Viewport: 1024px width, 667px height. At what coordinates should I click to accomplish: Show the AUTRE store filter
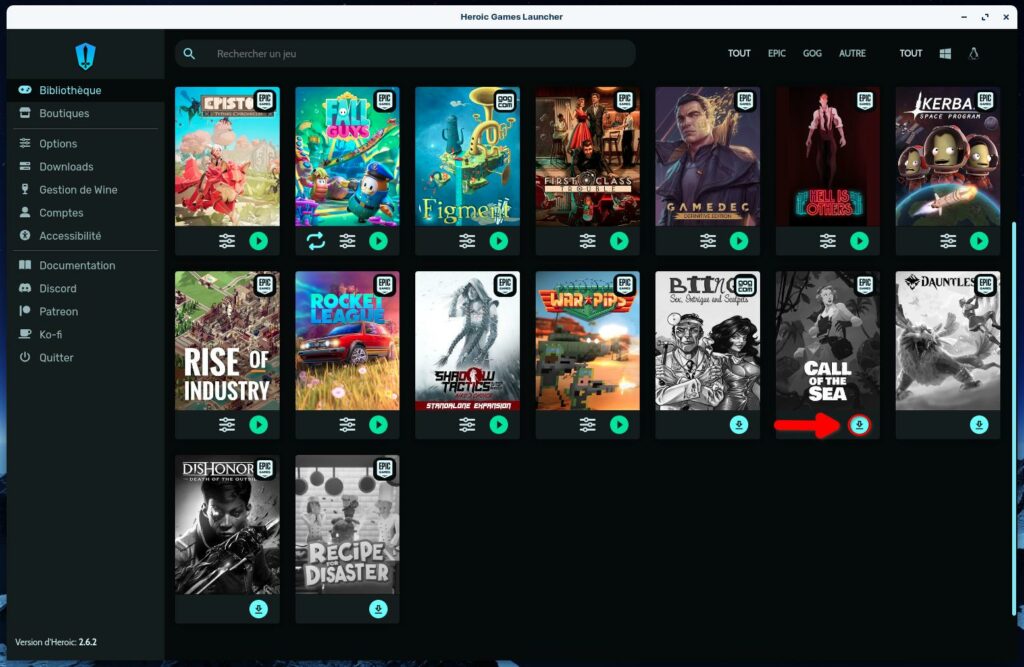852,54
